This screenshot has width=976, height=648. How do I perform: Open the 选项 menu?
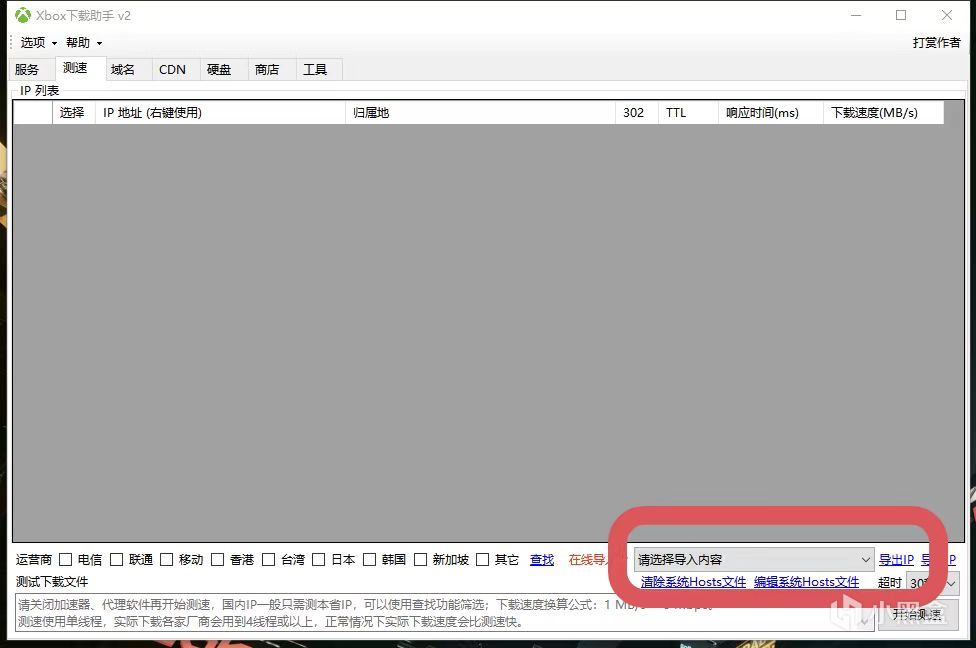tap(39, 42)
